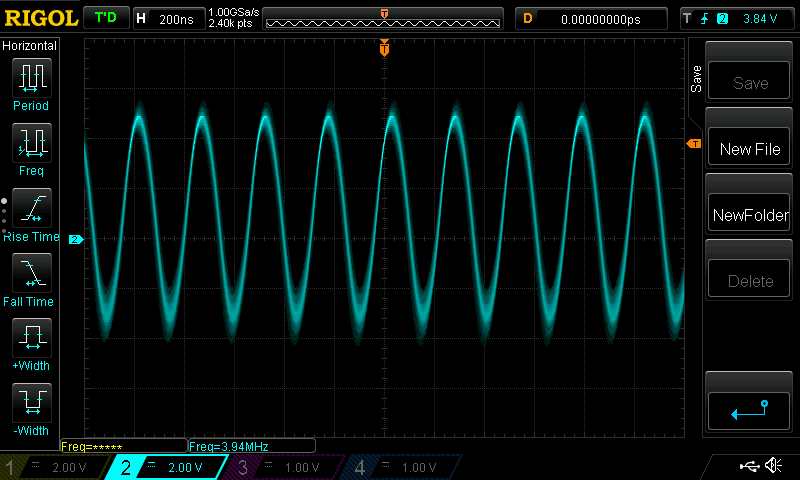Viewport: 800px width, 480px height.
Task: Click the RIGOL logo
Action: coord(41,18)
